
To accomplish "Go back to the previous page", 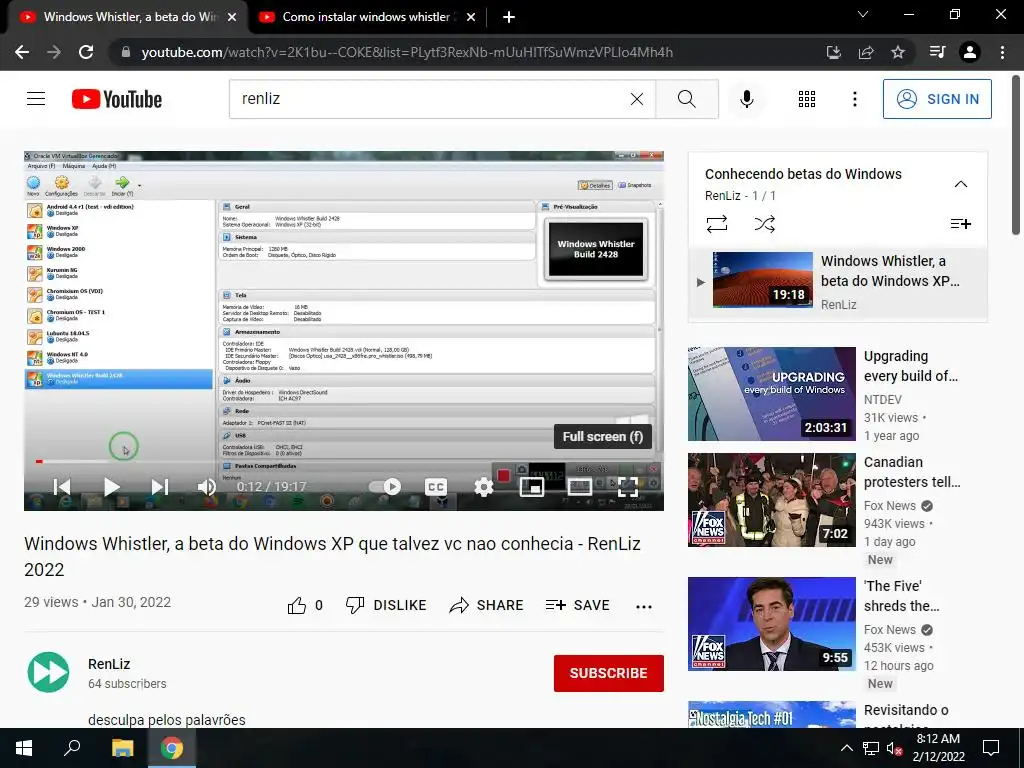I will (x=22, y=52).
